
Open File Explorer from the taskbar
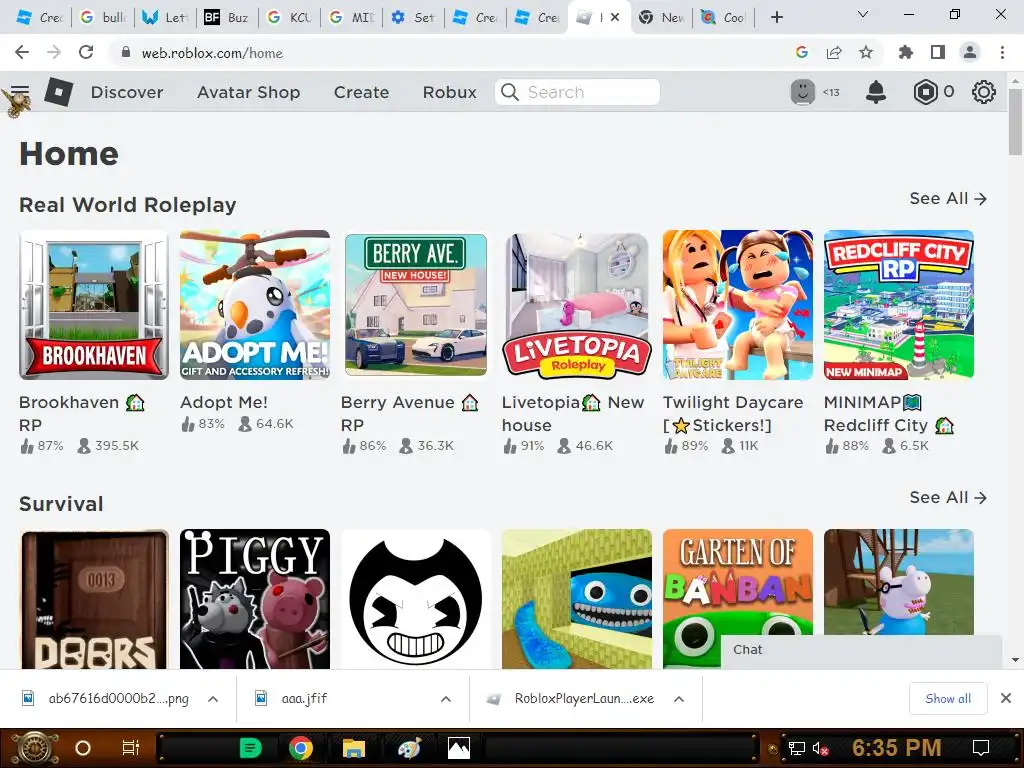(353, 748)
